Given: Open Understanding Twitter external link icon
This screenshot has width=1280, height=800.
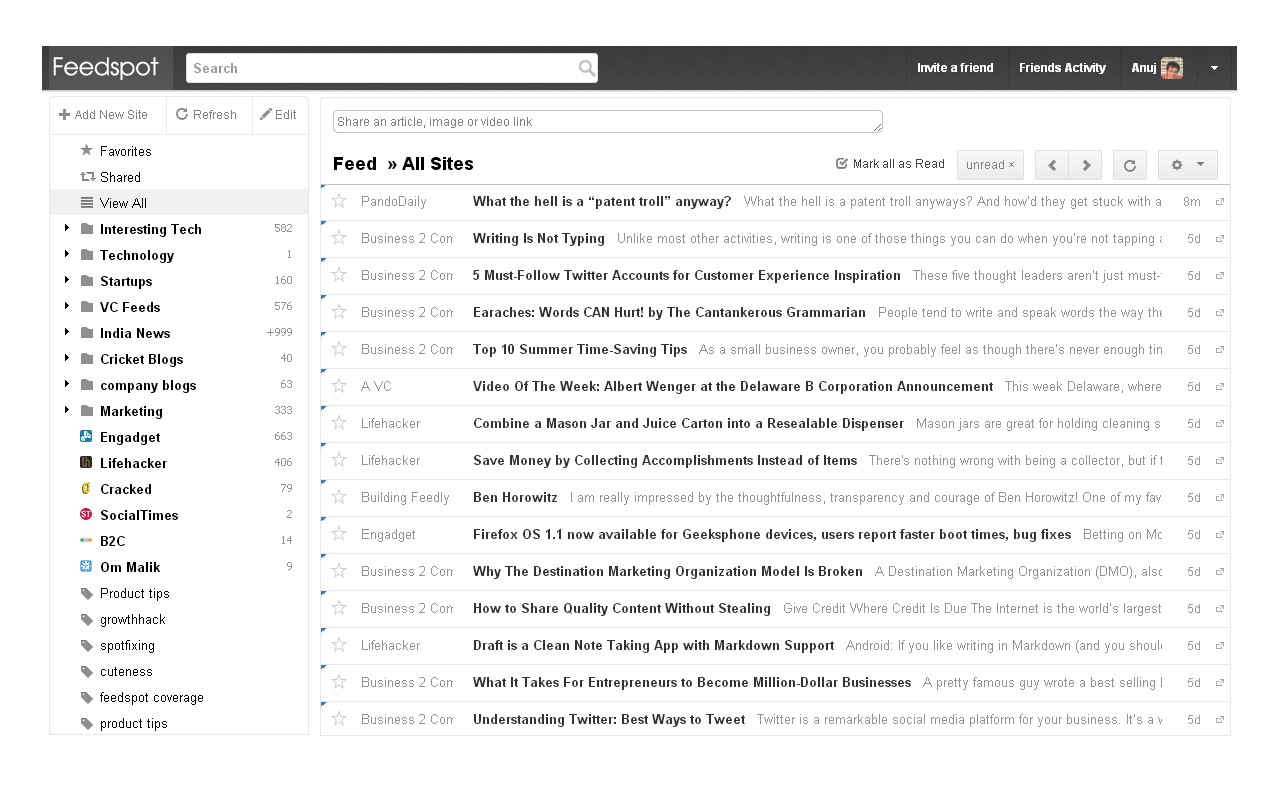Looking at the screenshot, I should coord(1220,720).
